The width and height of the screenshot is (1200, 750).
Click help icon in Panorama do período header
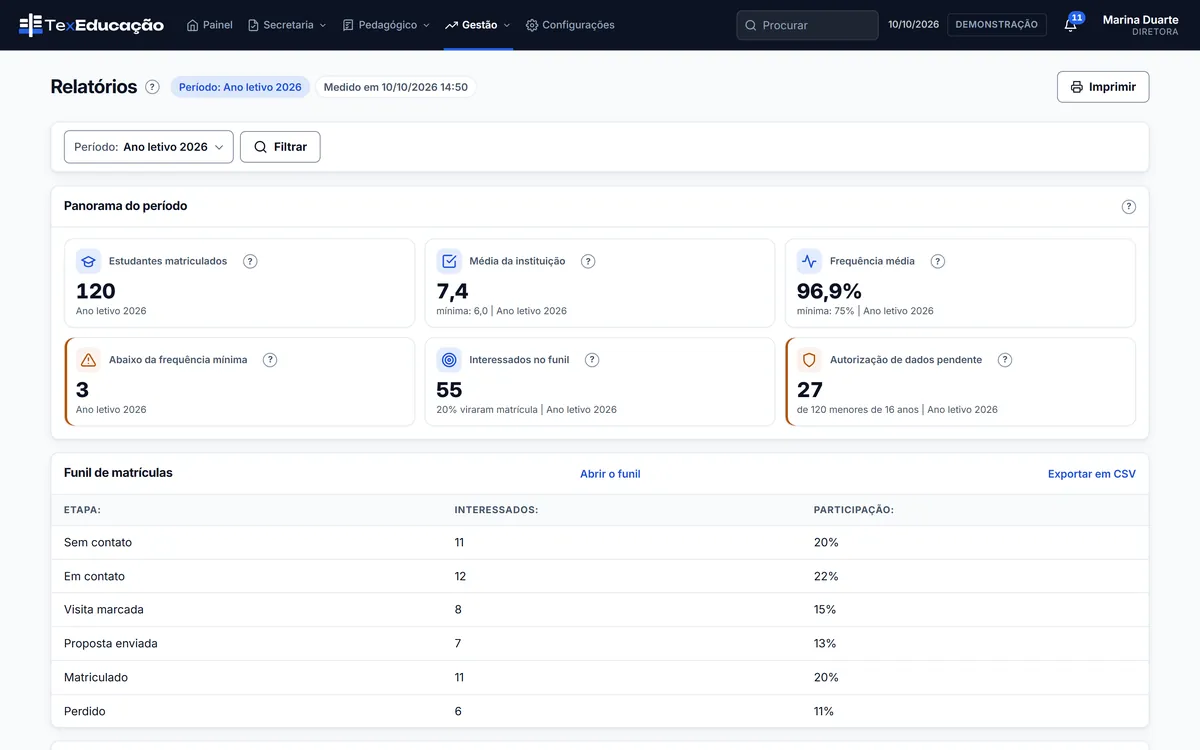pos(1129,207)
